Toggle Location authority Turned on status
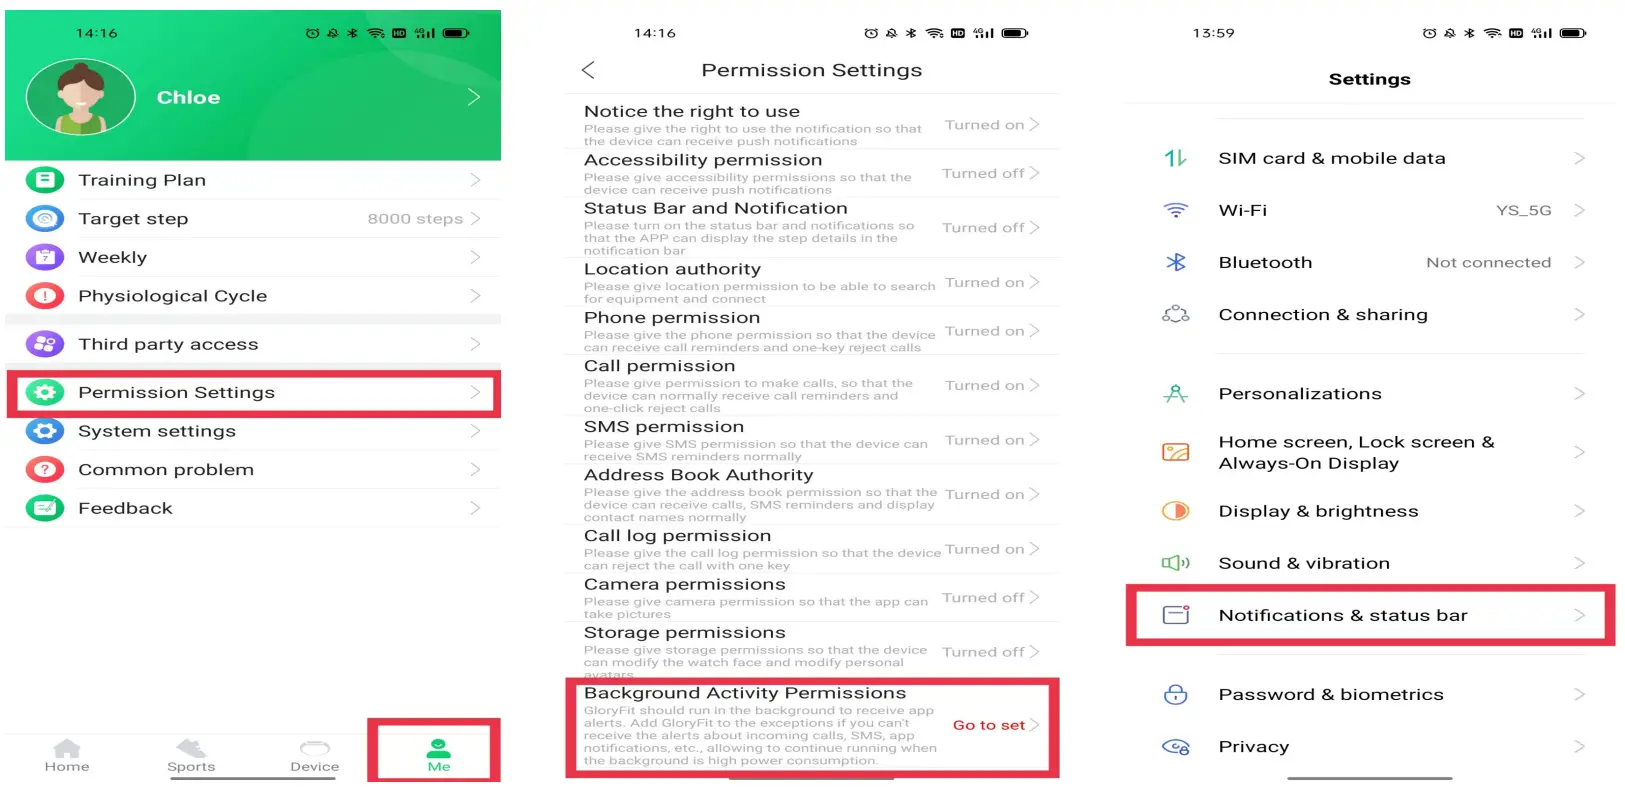1625x794 pixels. (991, 283)
